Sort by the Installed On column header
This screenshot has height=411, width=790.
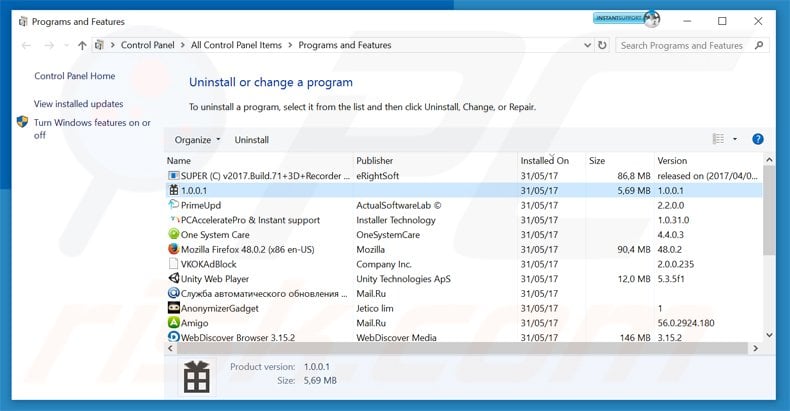click(x=552, y=161)
